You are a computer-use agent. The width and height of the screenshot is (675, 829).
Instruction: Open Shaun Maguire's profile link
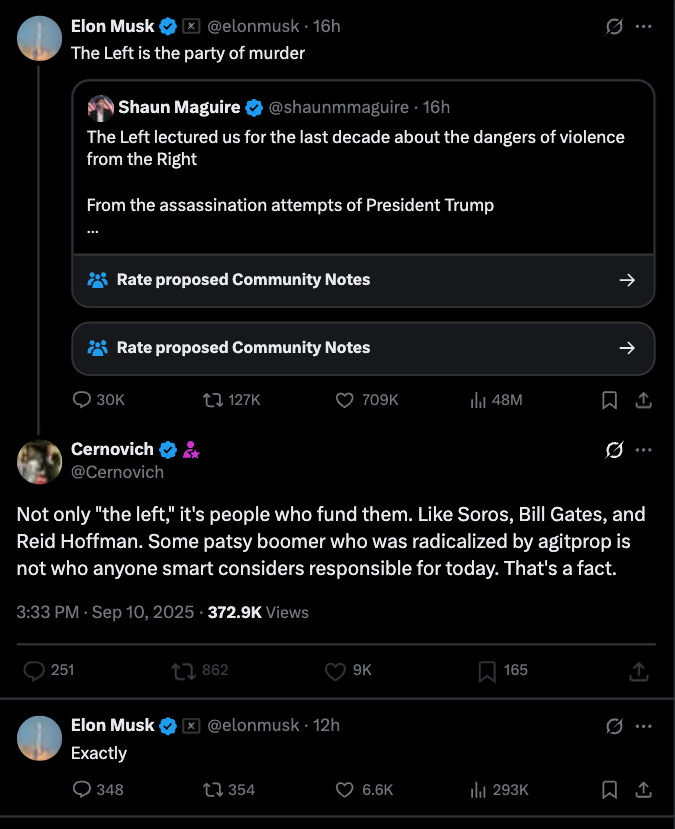[179, 107]
